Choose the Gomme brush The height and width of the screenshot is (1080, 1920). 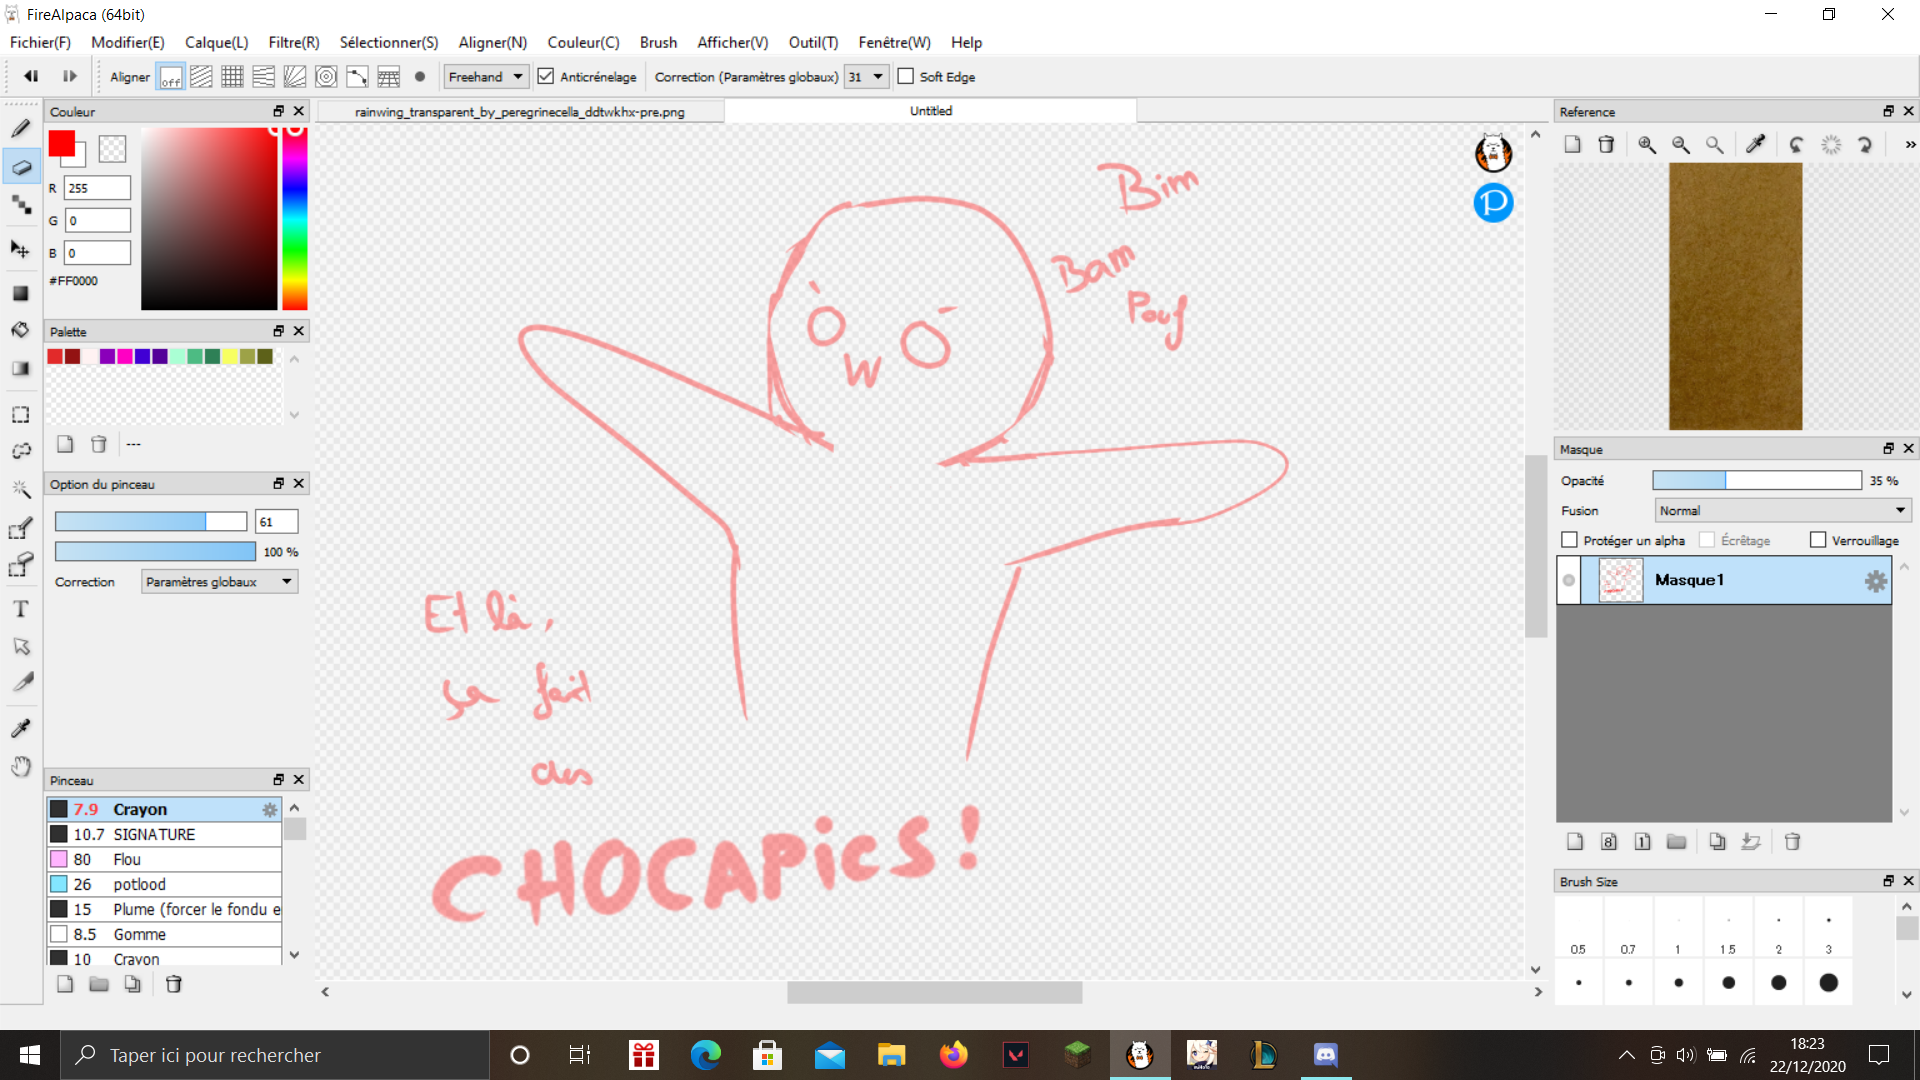coord(139,934)
